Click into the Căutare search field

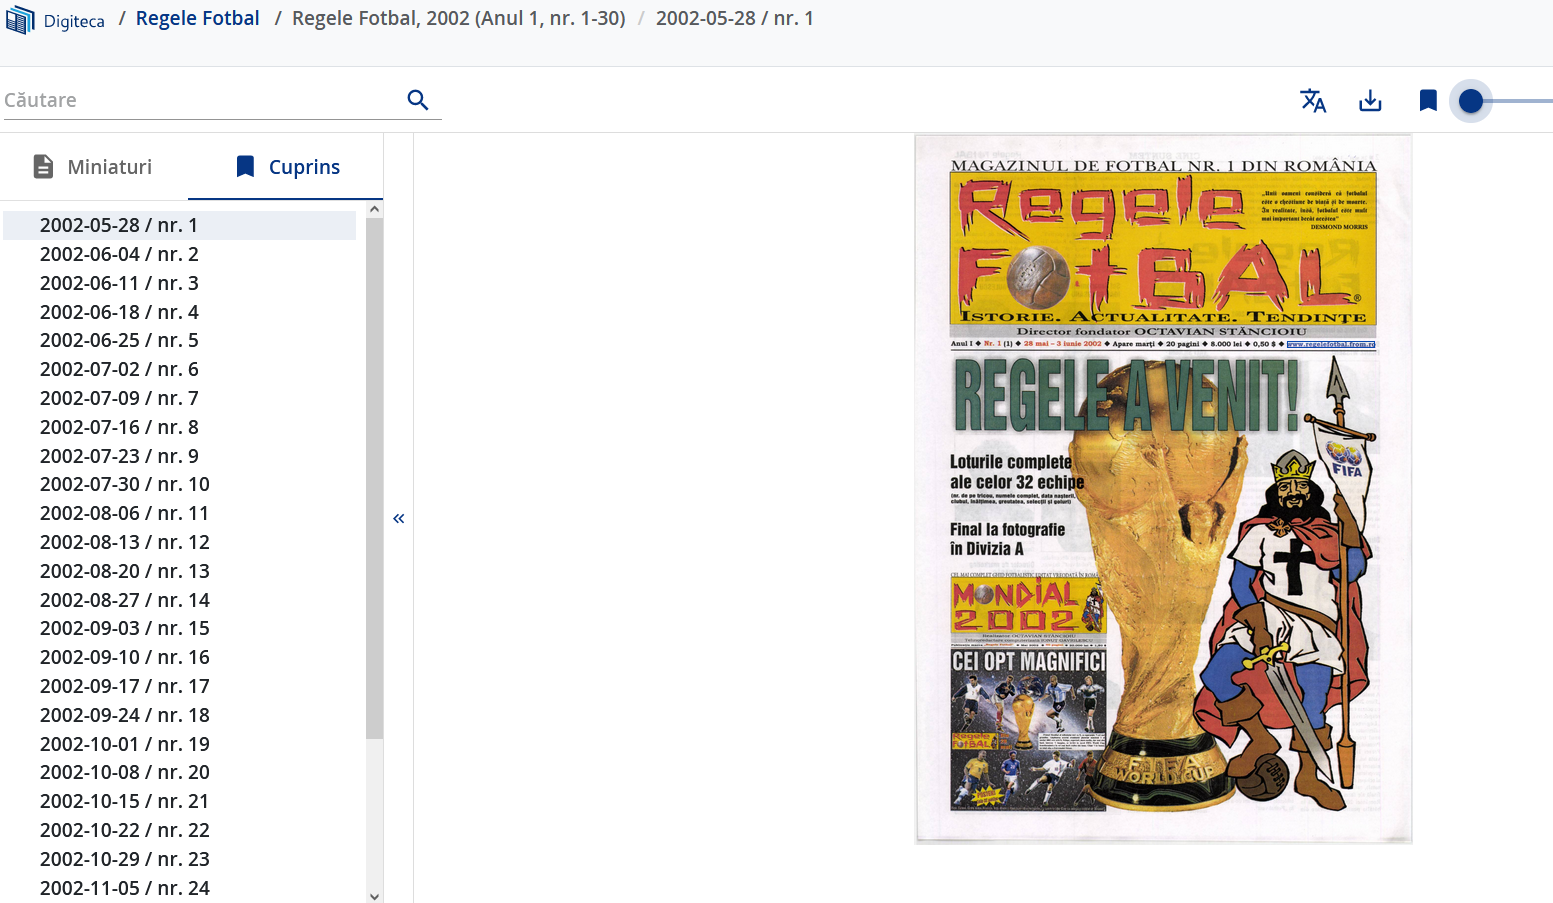point(200,100)
